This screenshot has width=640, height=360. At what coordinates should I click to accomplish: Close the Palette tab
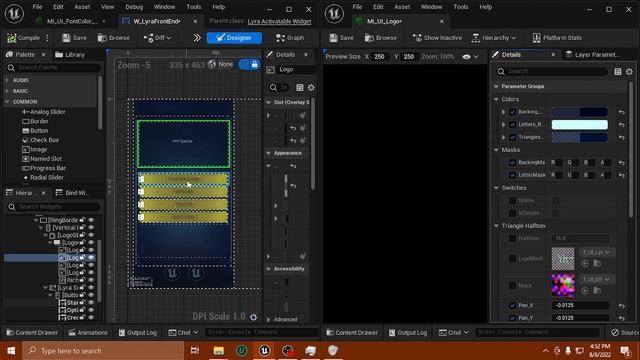point(44,55)
